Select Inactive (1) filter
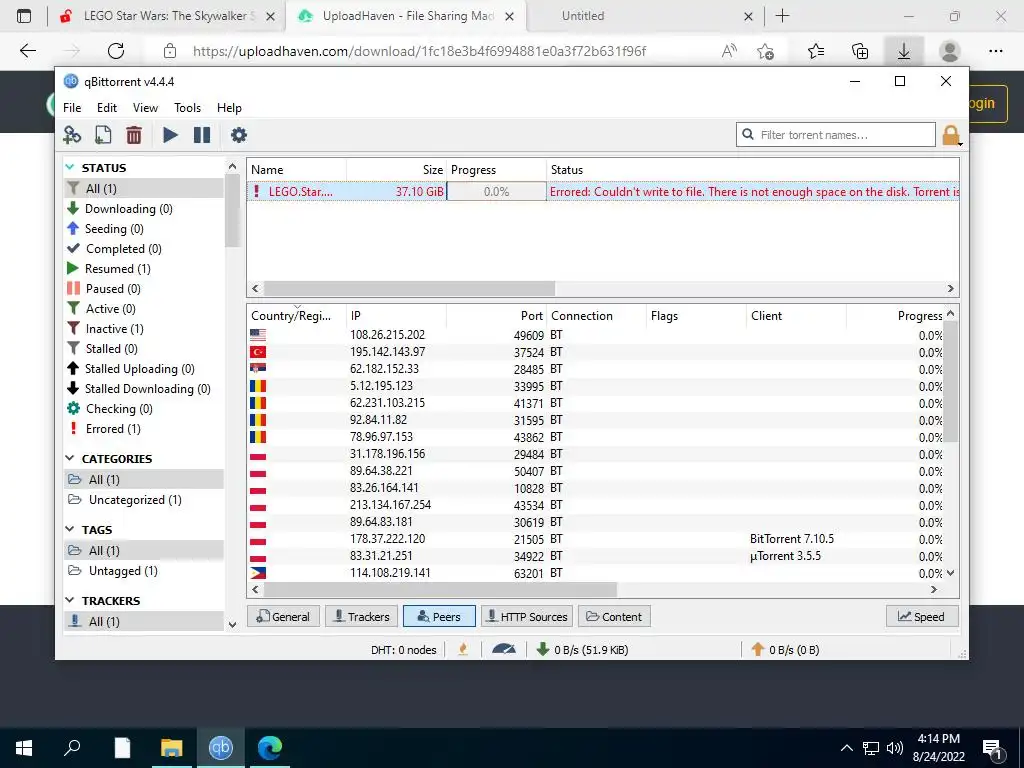1024x768 pixels. coord(144,329)
